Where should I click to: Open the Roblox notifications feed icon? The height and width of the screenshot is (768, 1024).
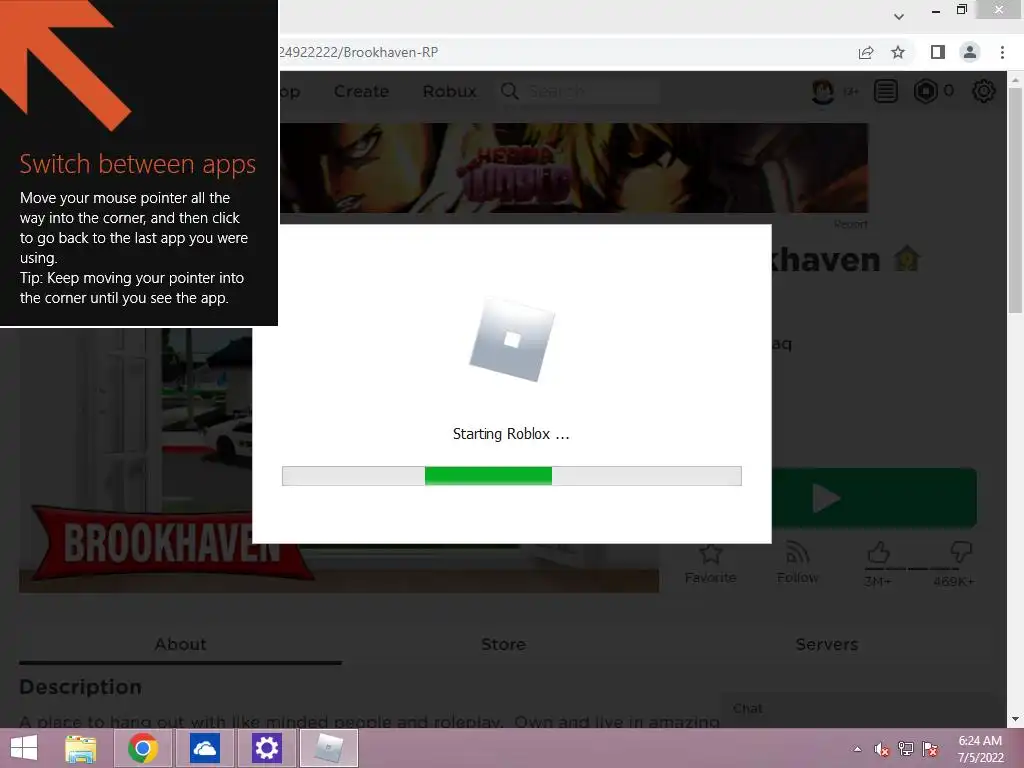click(x=886, y=91)
